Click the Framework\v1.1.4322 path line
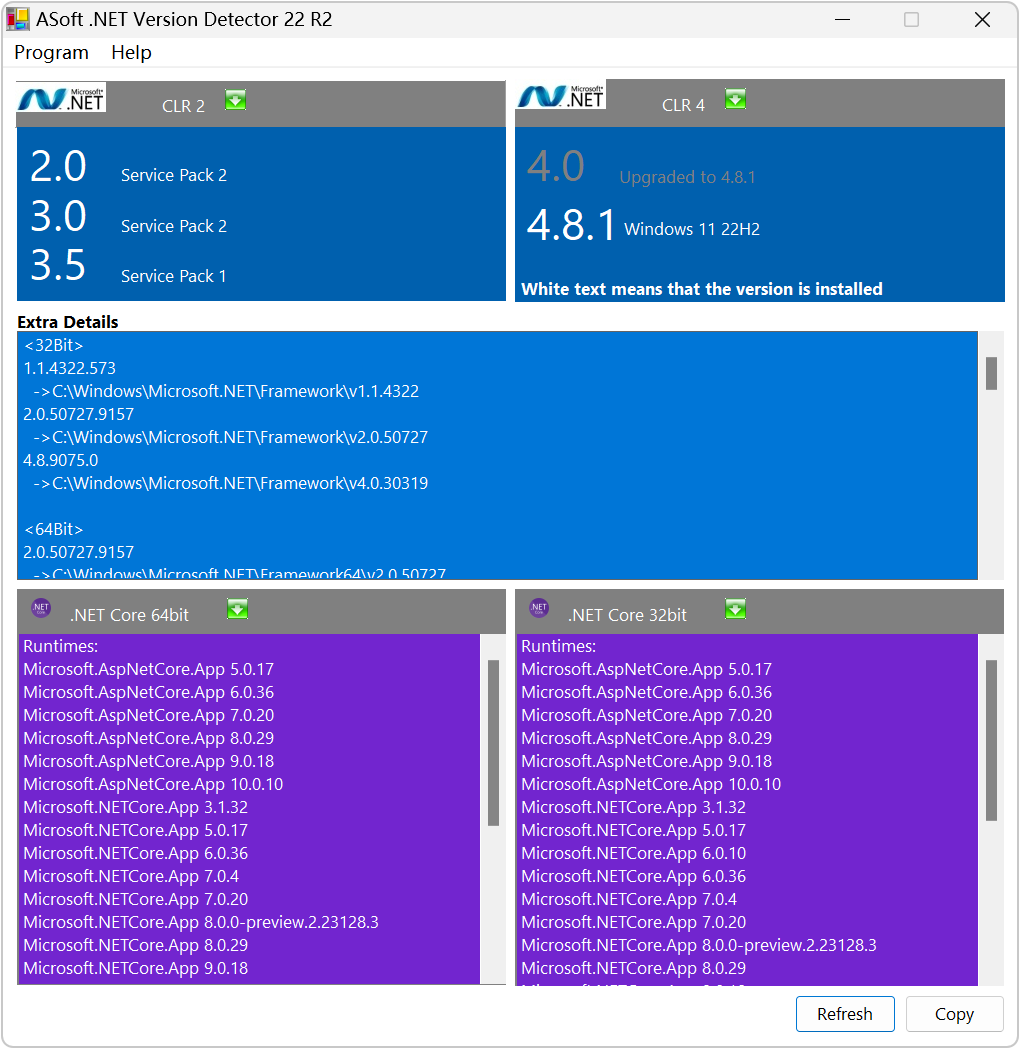 226,391
